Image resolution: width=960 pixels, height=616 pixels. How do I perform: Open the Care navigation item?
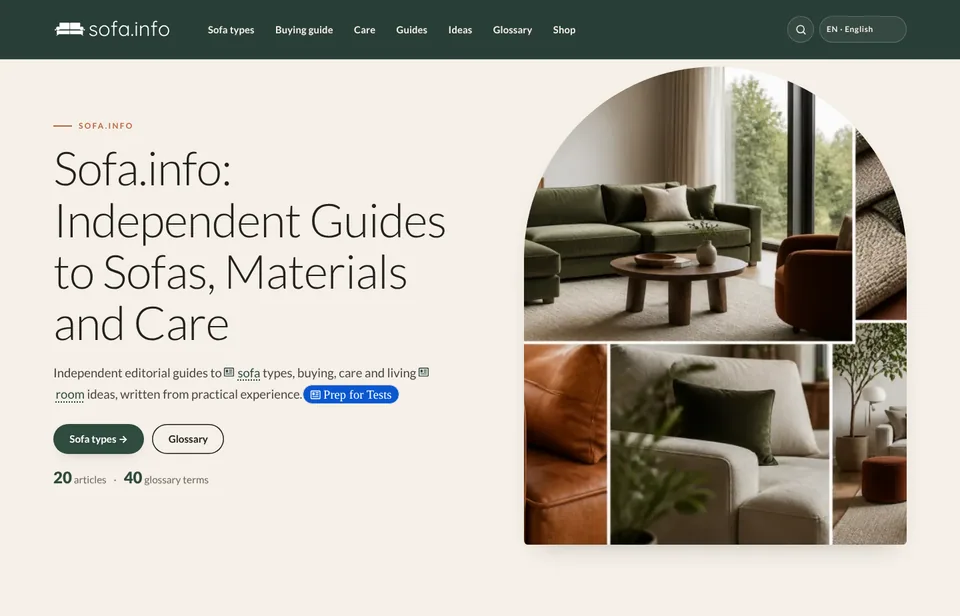(x=364, y=29)
